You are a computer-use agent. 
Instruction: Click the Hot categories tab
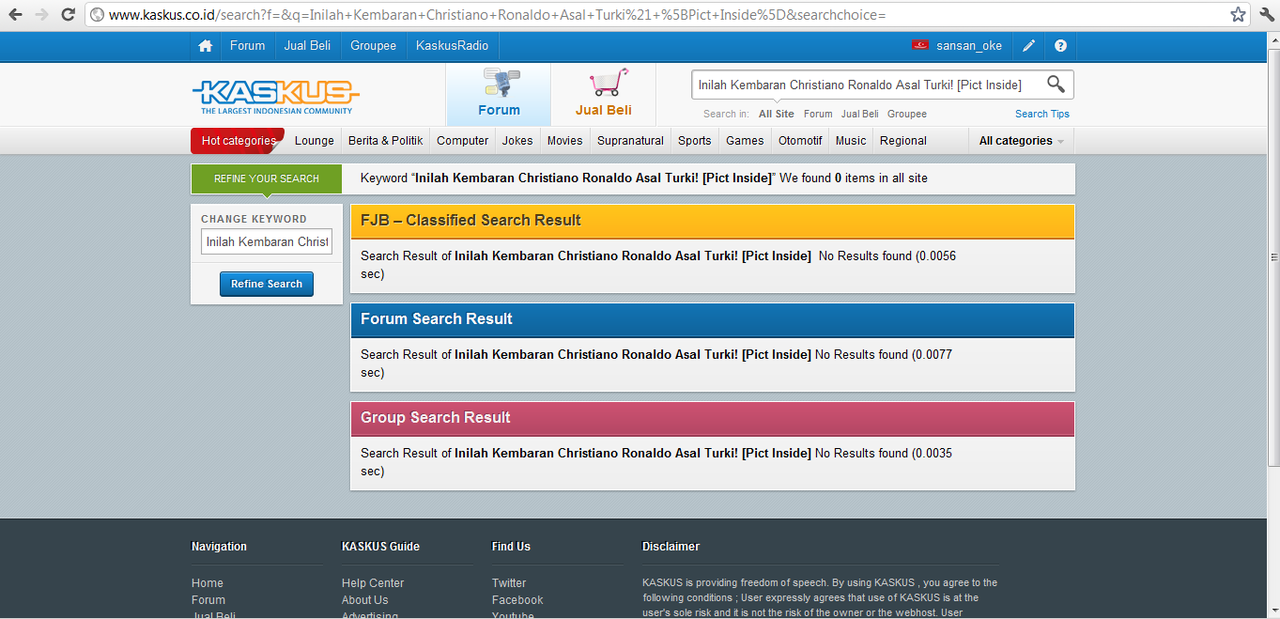[x=238, y=141]
